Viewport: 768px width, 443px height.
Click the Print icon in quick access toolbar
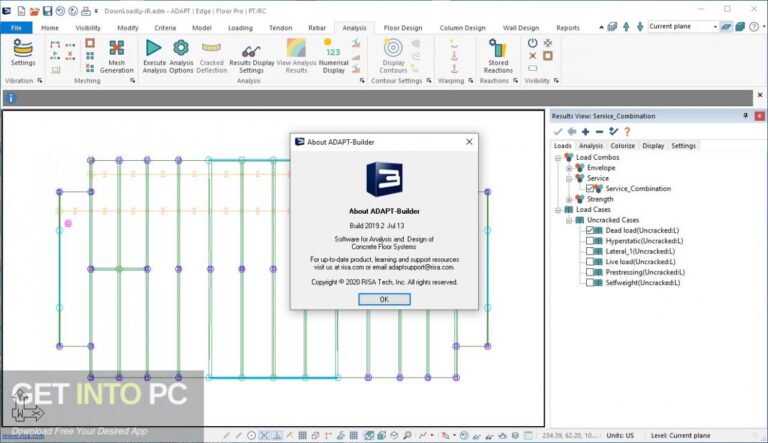[x=86, y=11]
